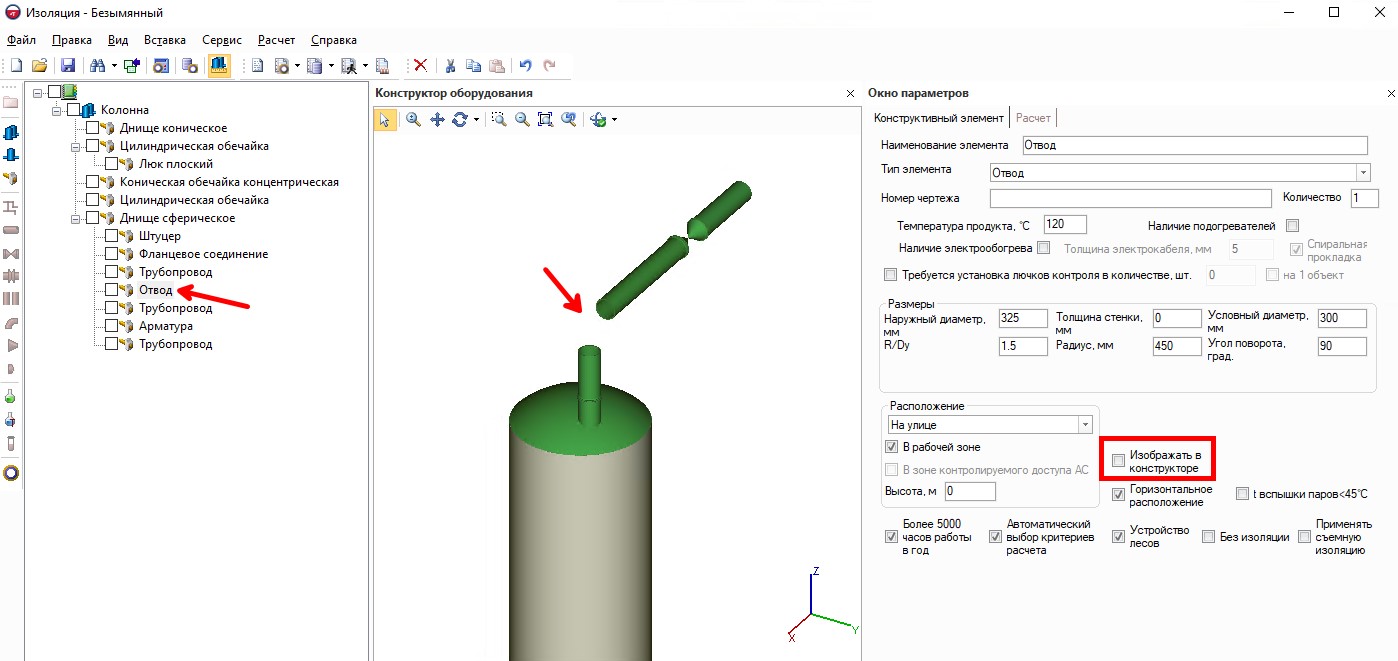The height and width of the screenshot is (661, 1398).
Task: Click the red X delete icon in toolbar
Action: pos(421,66)
